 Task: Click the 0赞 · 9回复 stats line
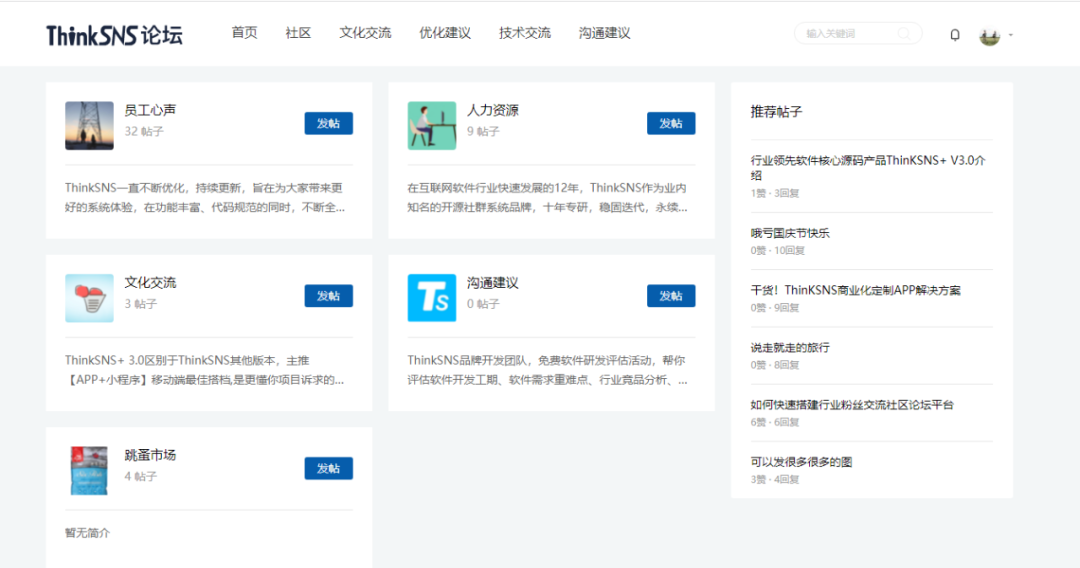tap(775, 308)
